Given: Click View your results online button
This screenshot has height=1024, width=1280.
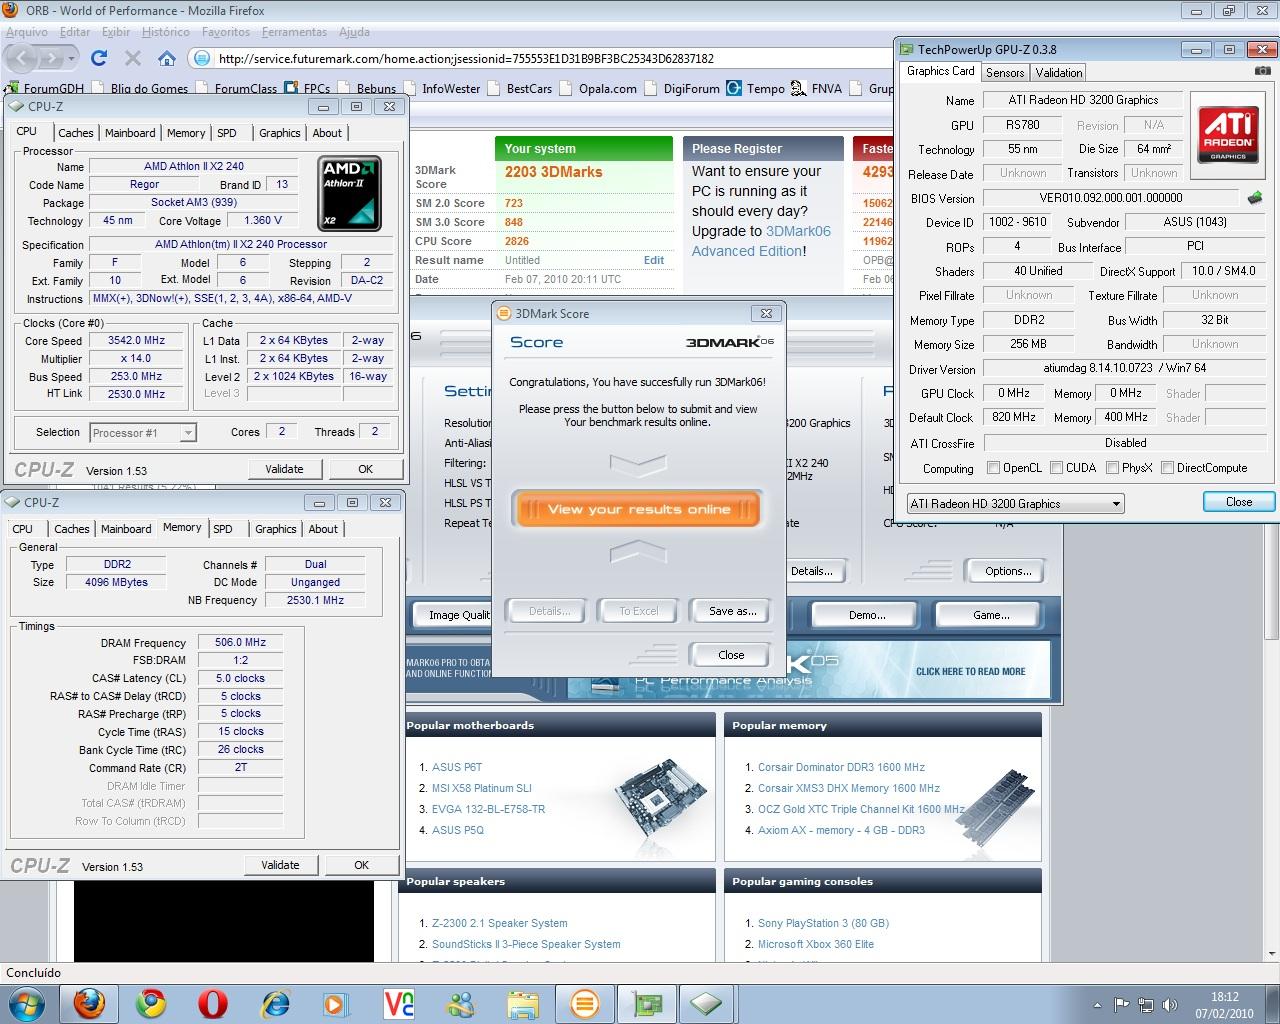Looking at the screenshot, I should pyautogui.click(x=638, y=509).
